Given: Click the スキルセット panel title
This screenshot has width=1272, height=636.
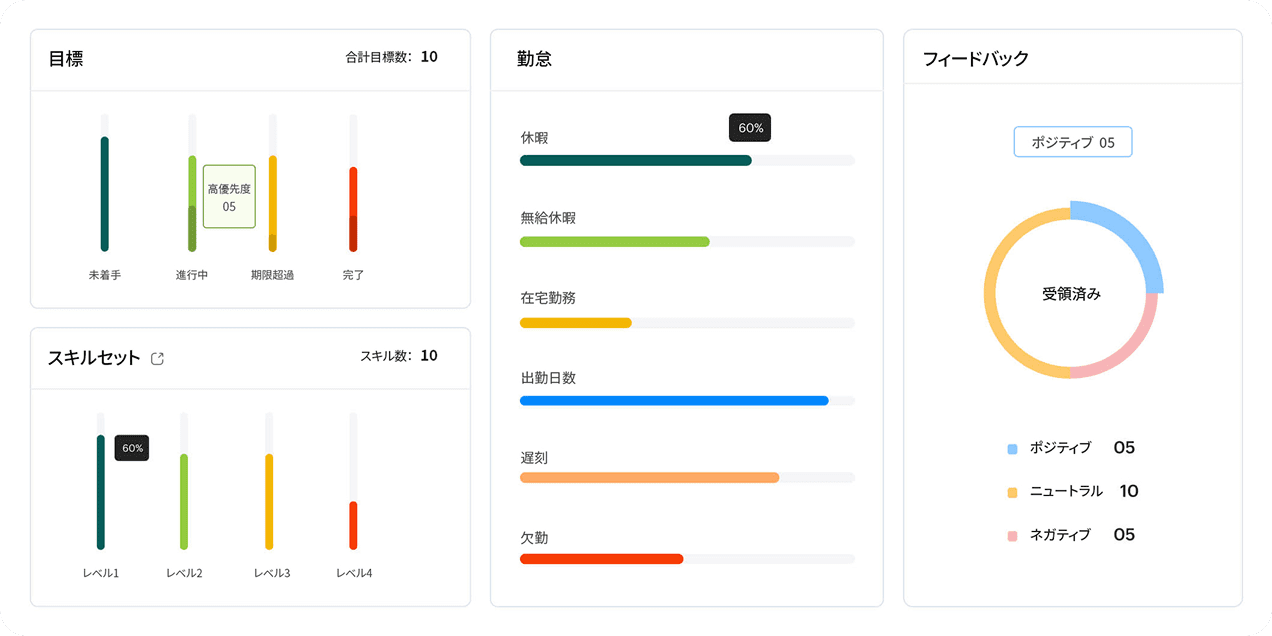Looking at the screenshot, I should [x=94, y=358].
